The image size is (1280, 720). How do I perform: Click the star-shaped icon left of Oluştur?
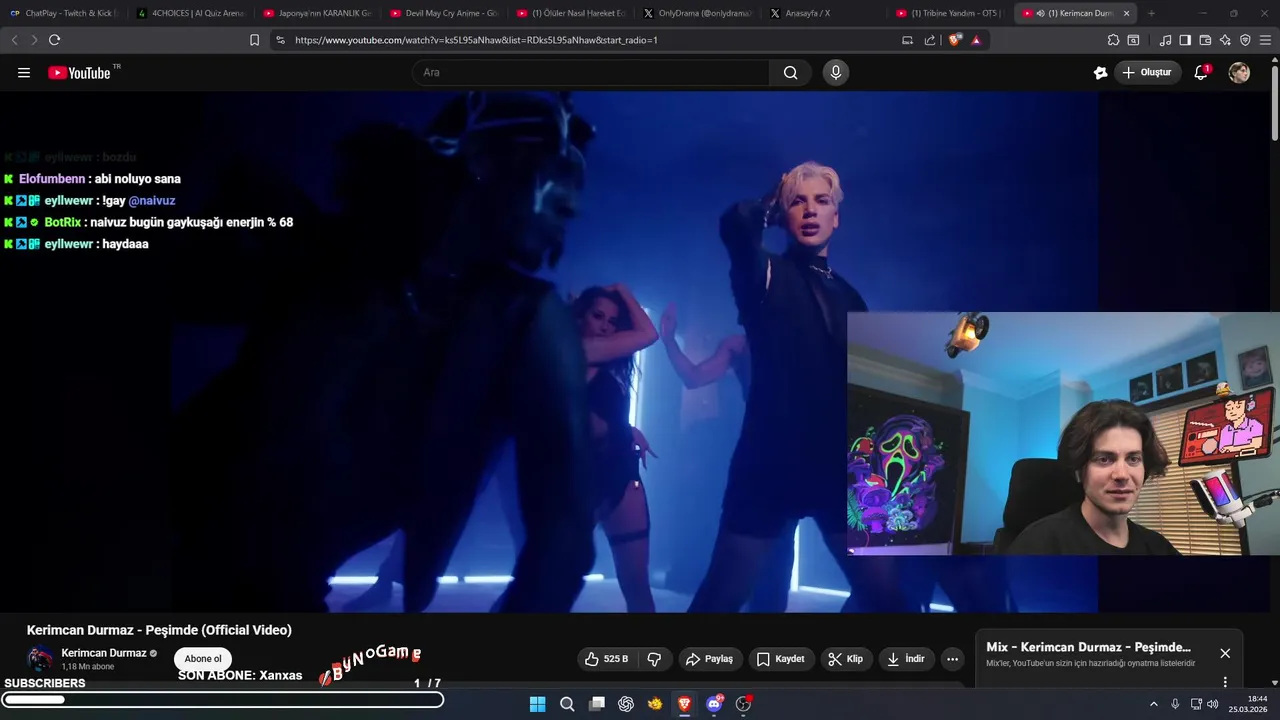point(1100,72)
